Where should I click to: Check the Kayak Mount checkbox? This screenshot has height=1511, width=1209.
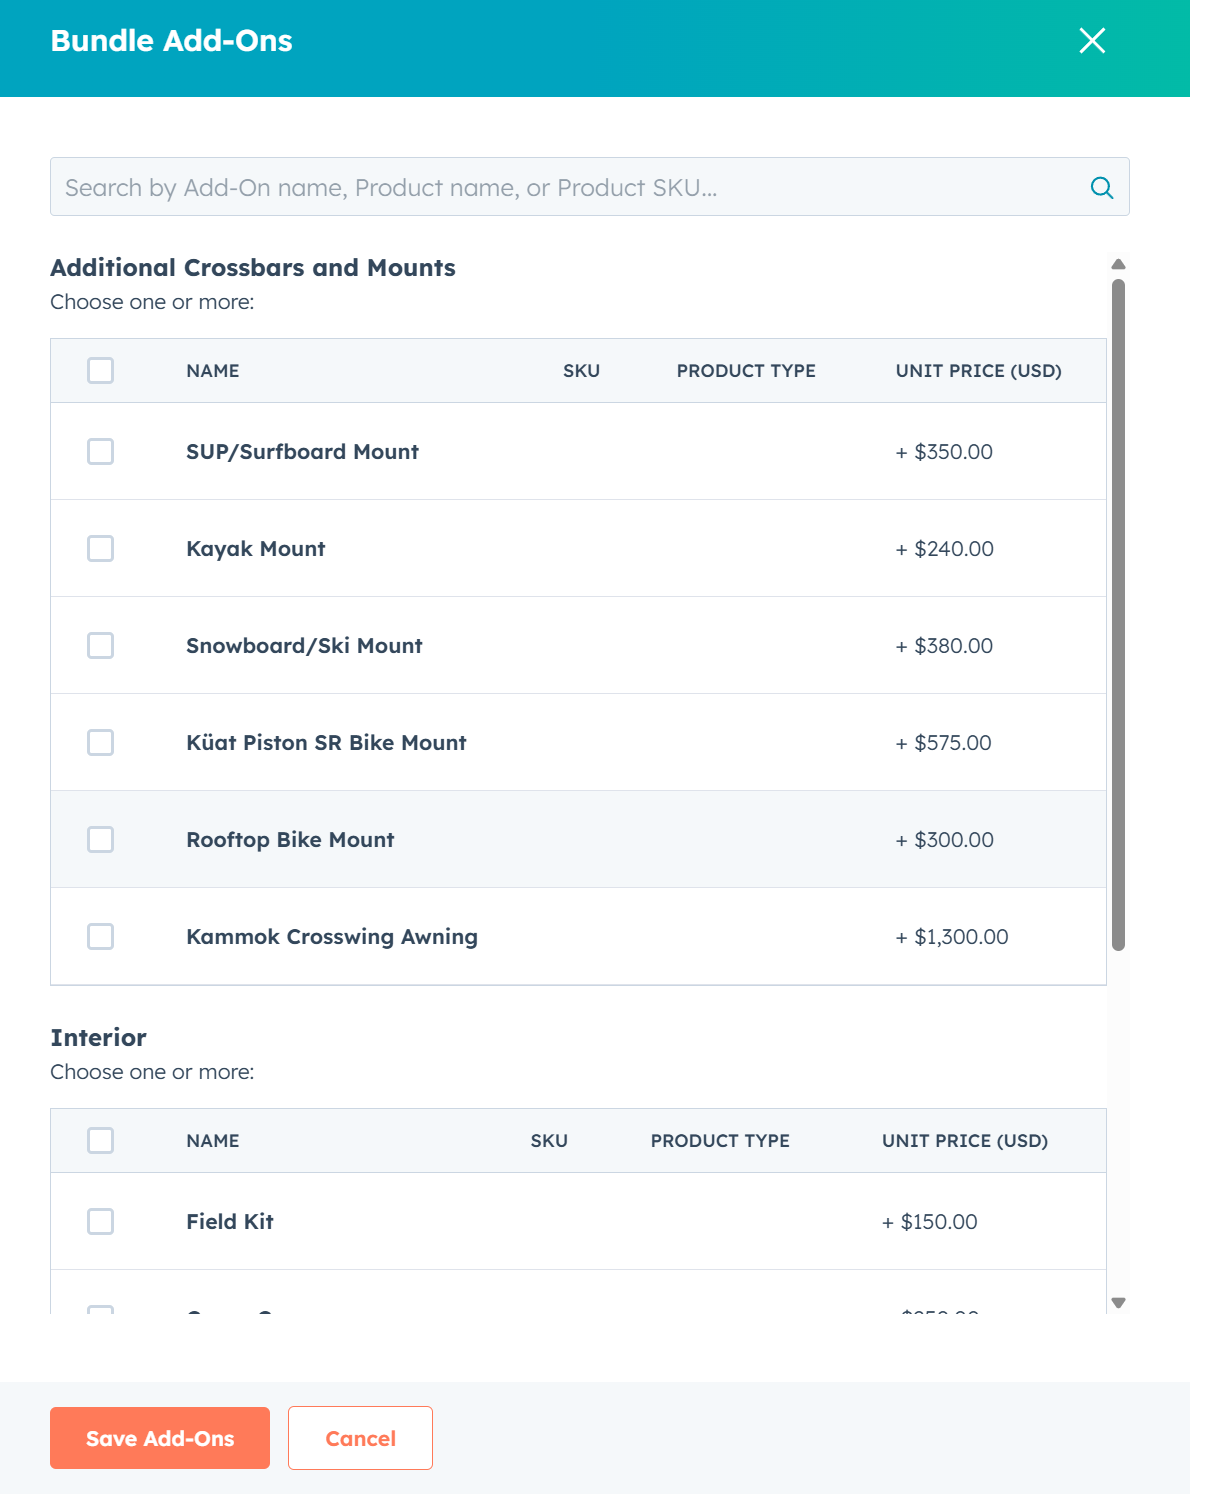click(100, 548)
